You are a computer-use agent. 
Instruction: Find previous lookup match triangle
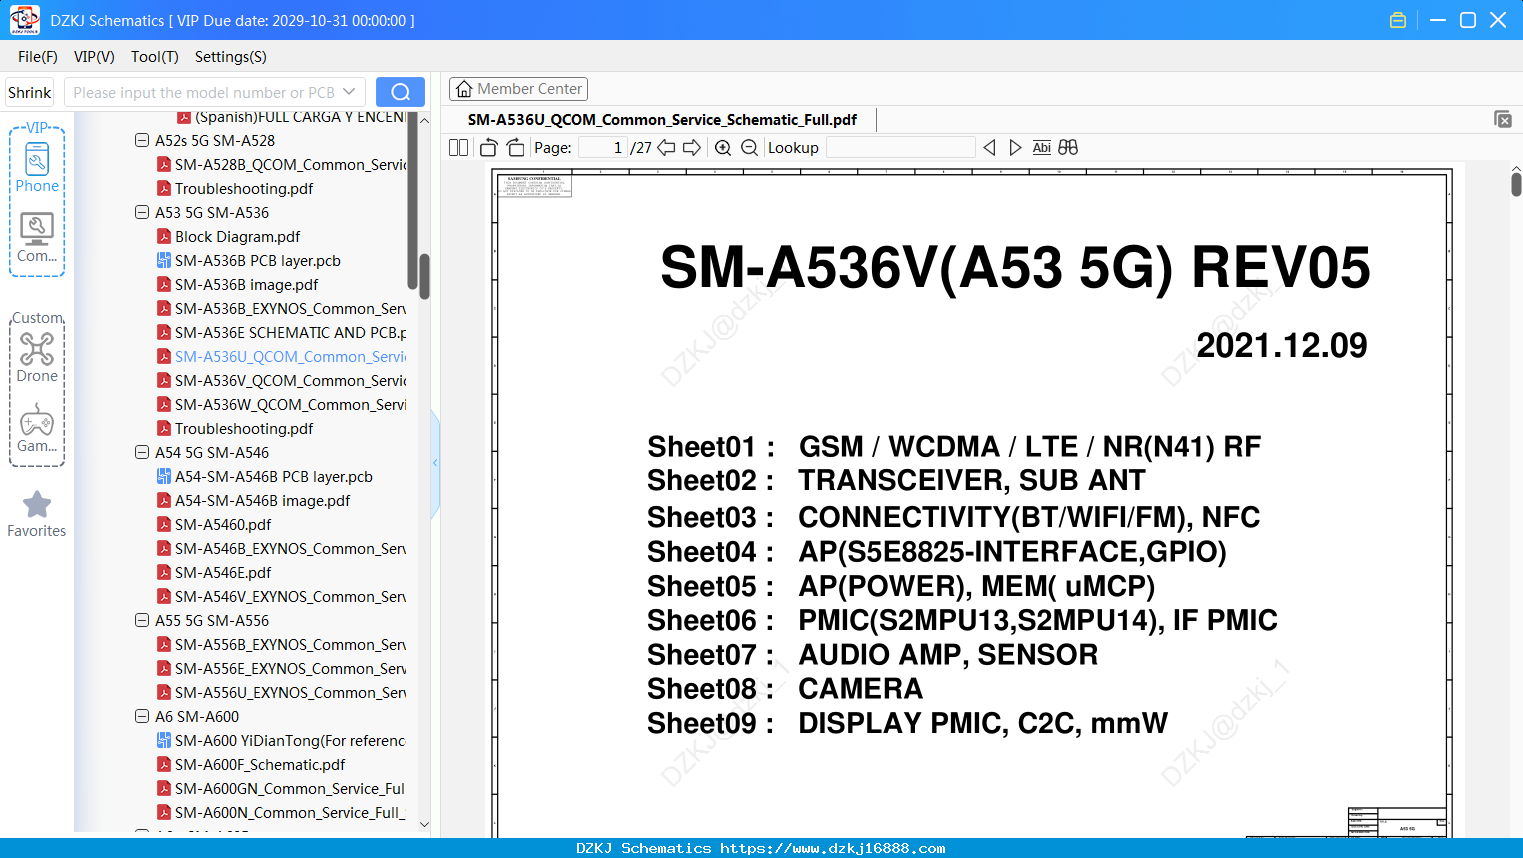point(989,148)
